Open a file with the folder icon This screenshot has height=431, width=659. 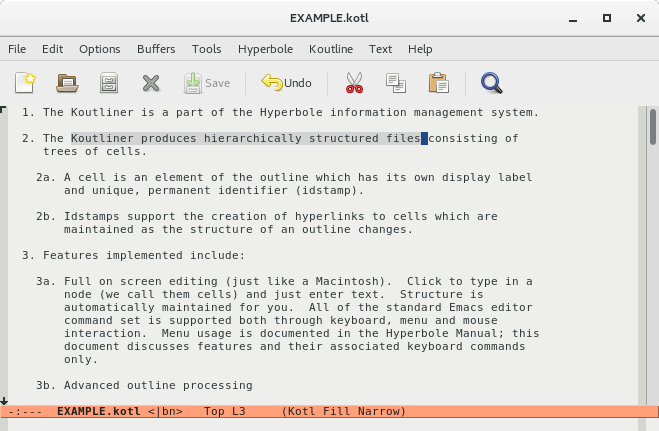point(67,83)
